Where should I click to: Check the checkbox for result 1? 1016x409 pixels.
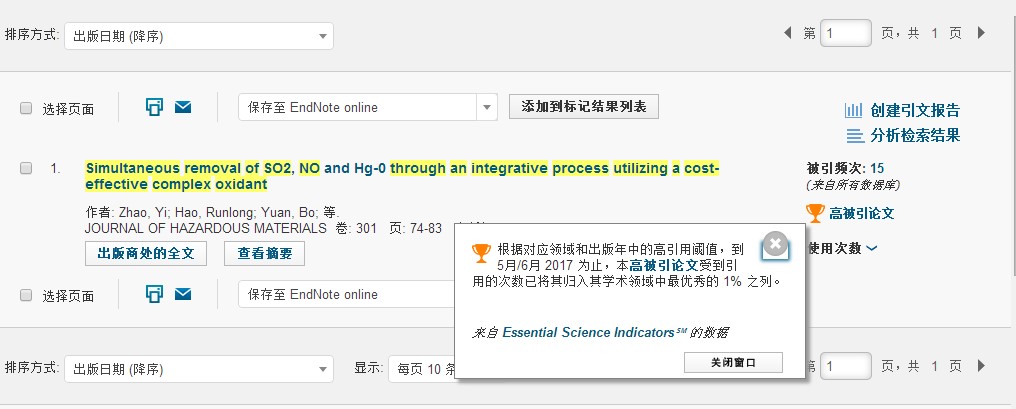pyautogui.click(x=26, y=168)
